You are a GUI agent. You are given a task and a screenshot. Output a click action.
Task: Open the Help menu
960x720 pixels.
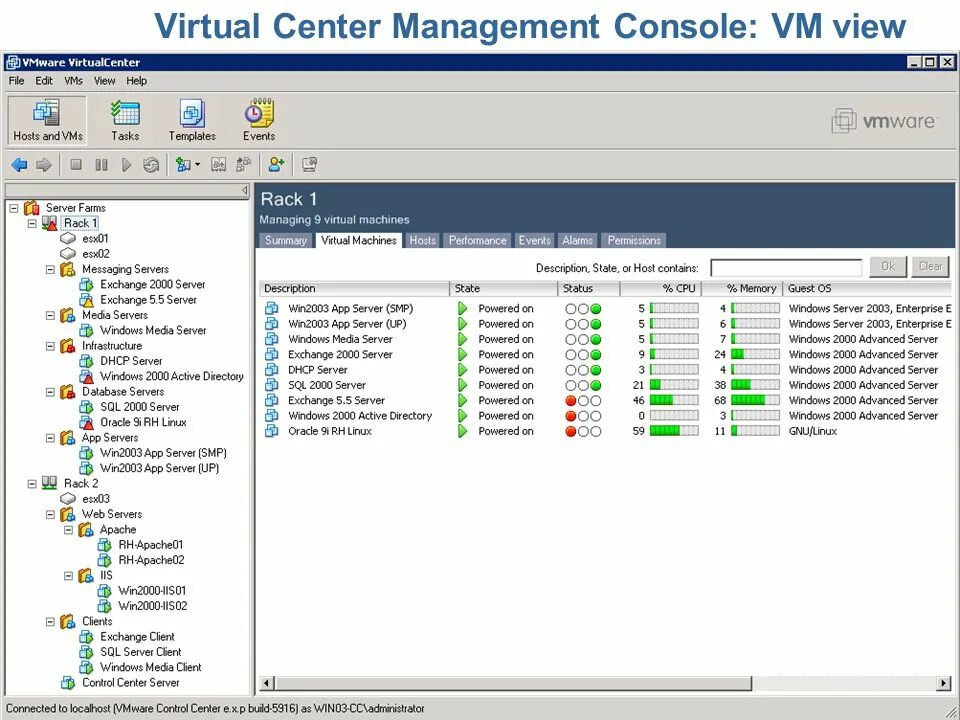[137, 81]
